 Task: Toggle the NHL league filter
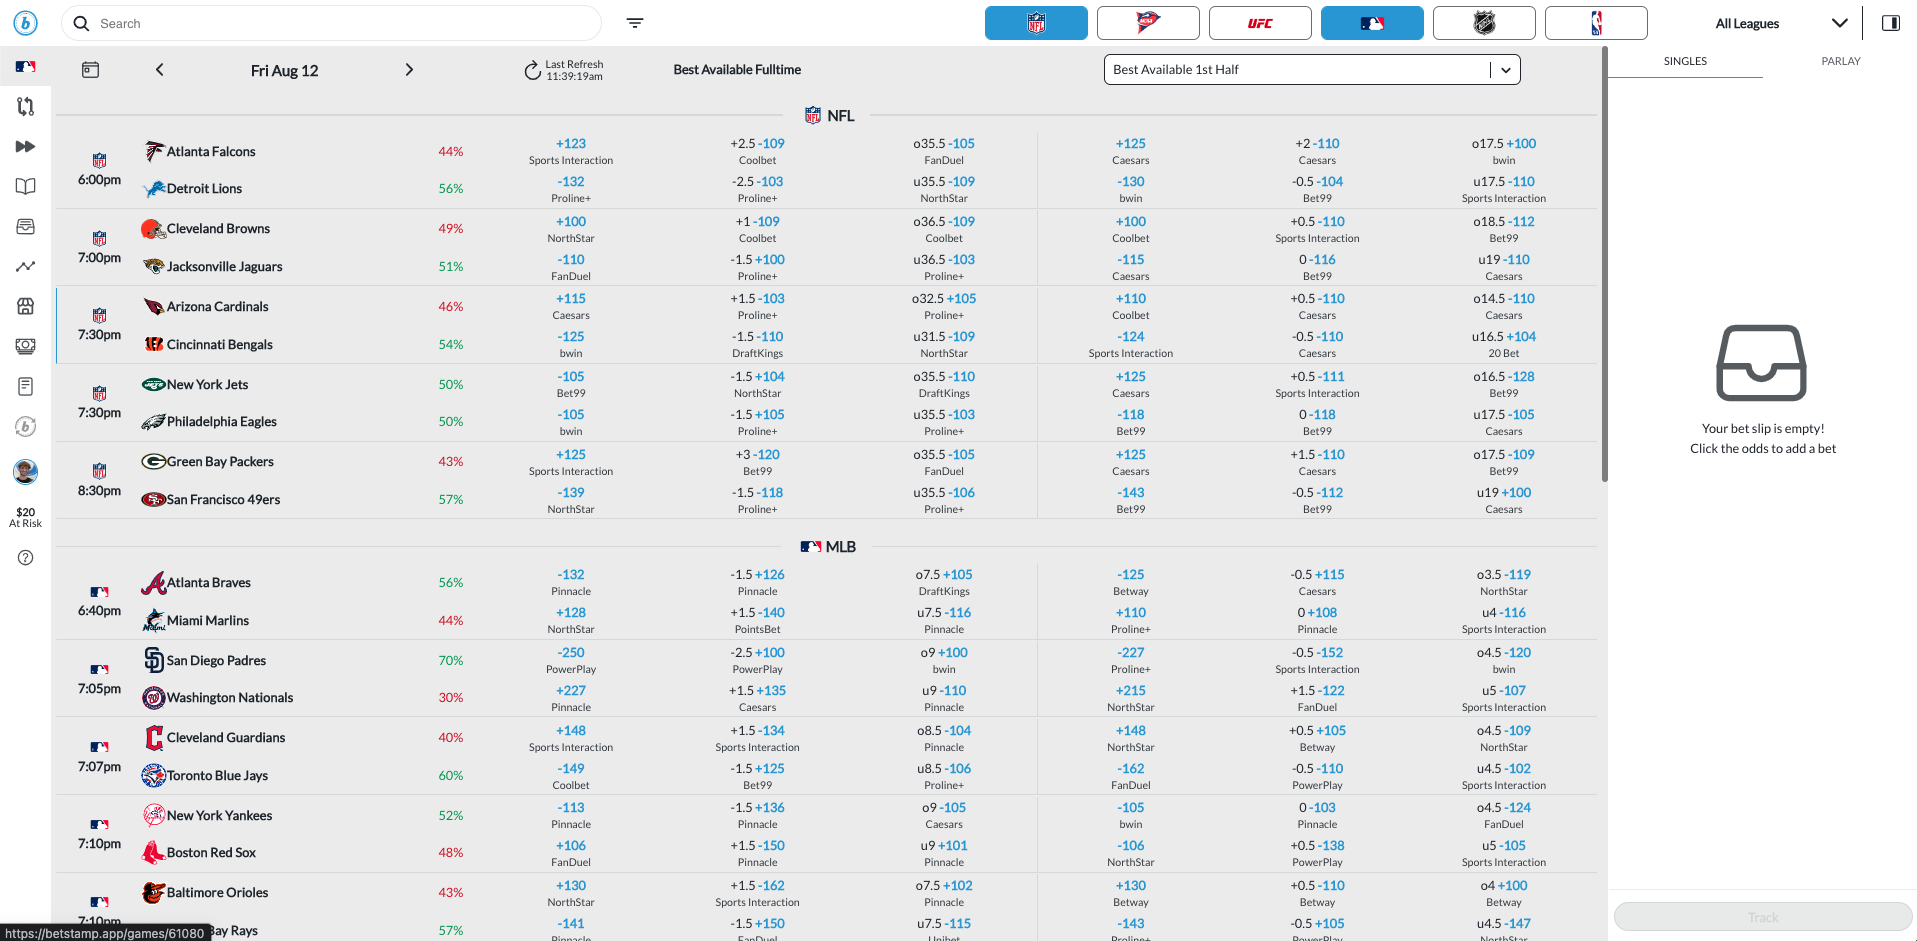tap(1484, 23)
